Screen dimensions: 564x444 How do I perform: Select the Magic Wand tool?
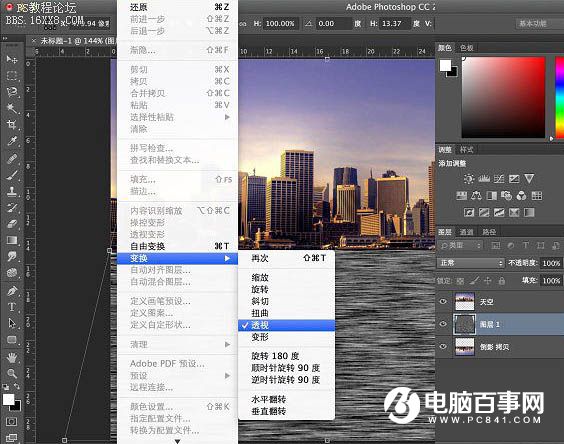point(12,108)
